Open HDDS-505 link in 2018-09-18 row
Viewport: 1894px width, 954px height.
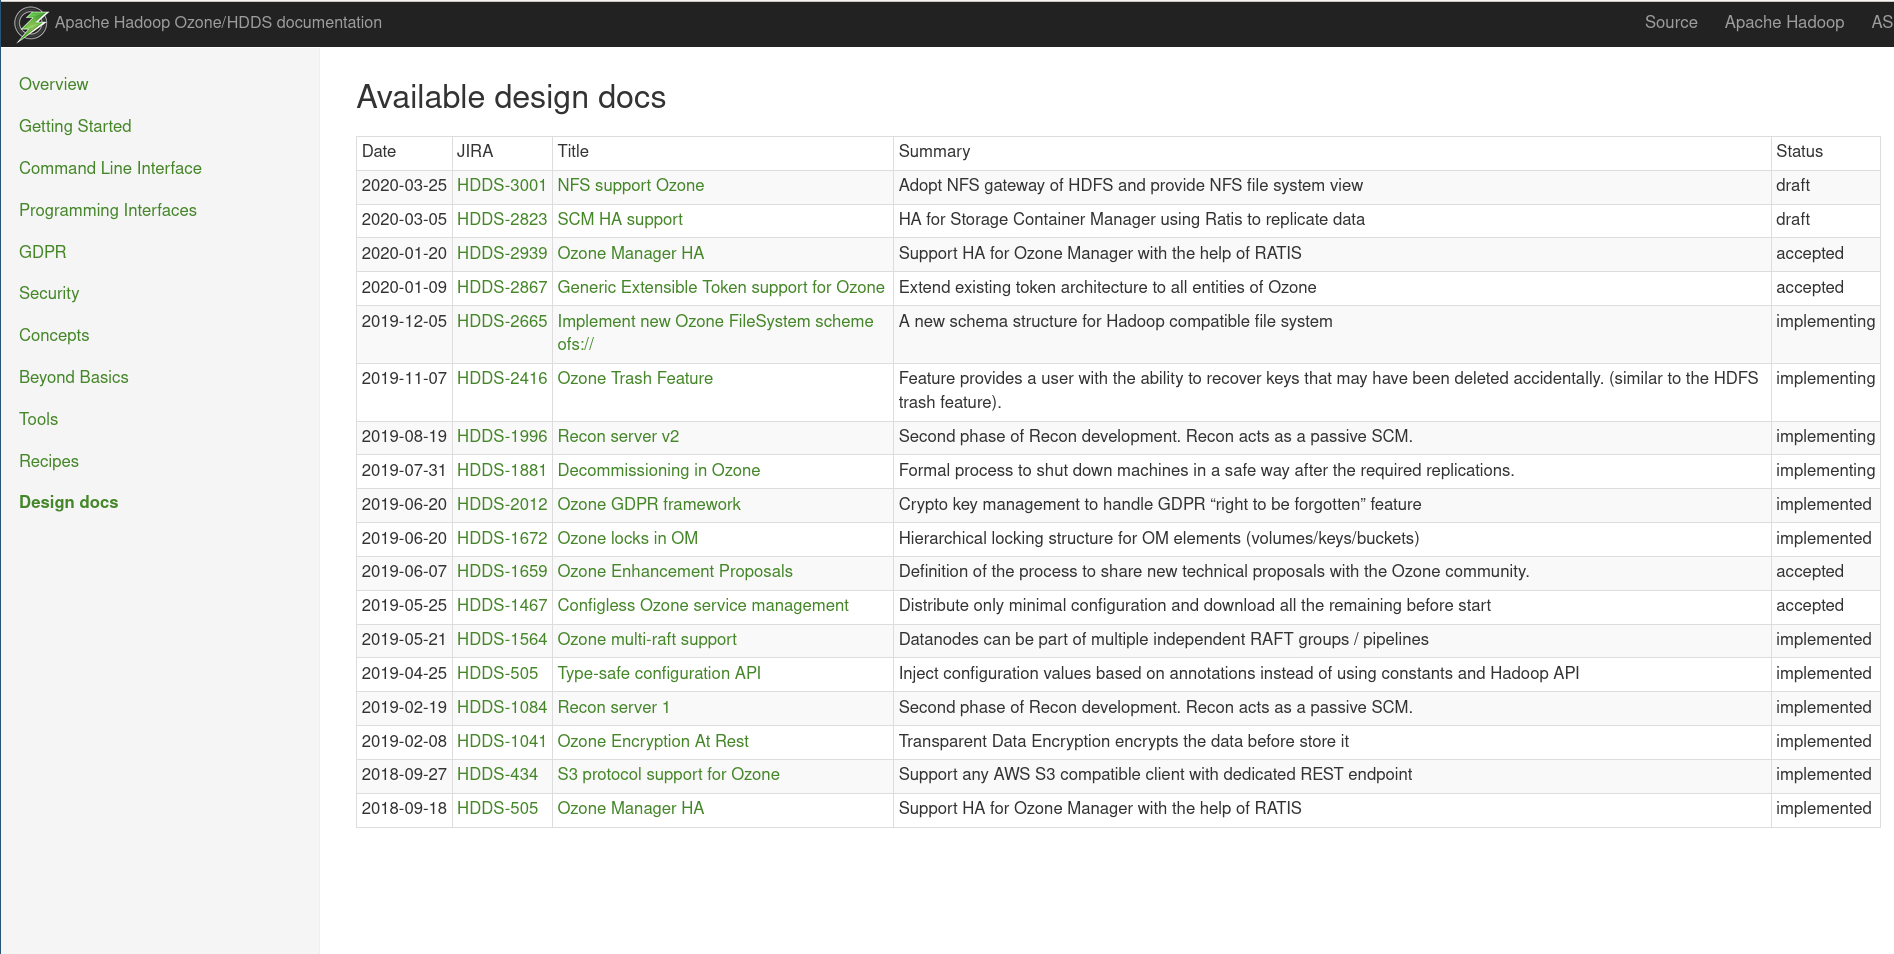497,808
